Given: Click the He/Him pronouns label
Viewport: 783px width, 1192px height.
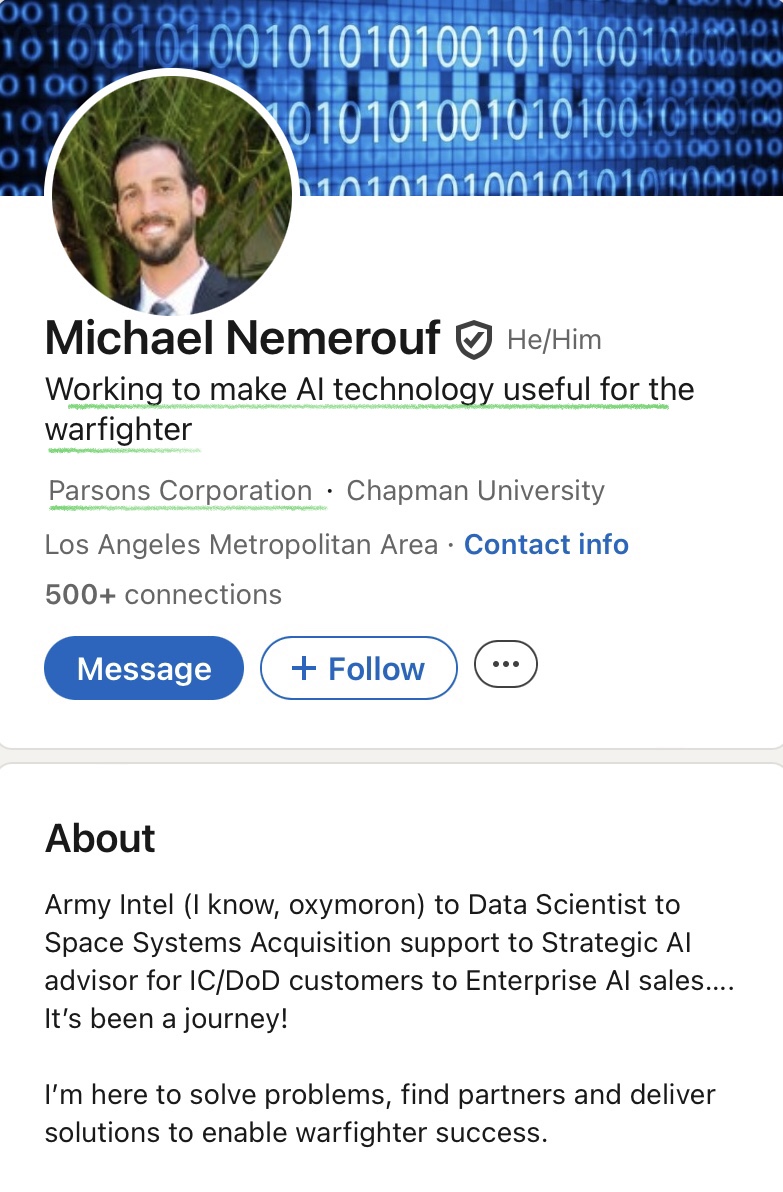Looking at the screenshot, I should (554, 340).
